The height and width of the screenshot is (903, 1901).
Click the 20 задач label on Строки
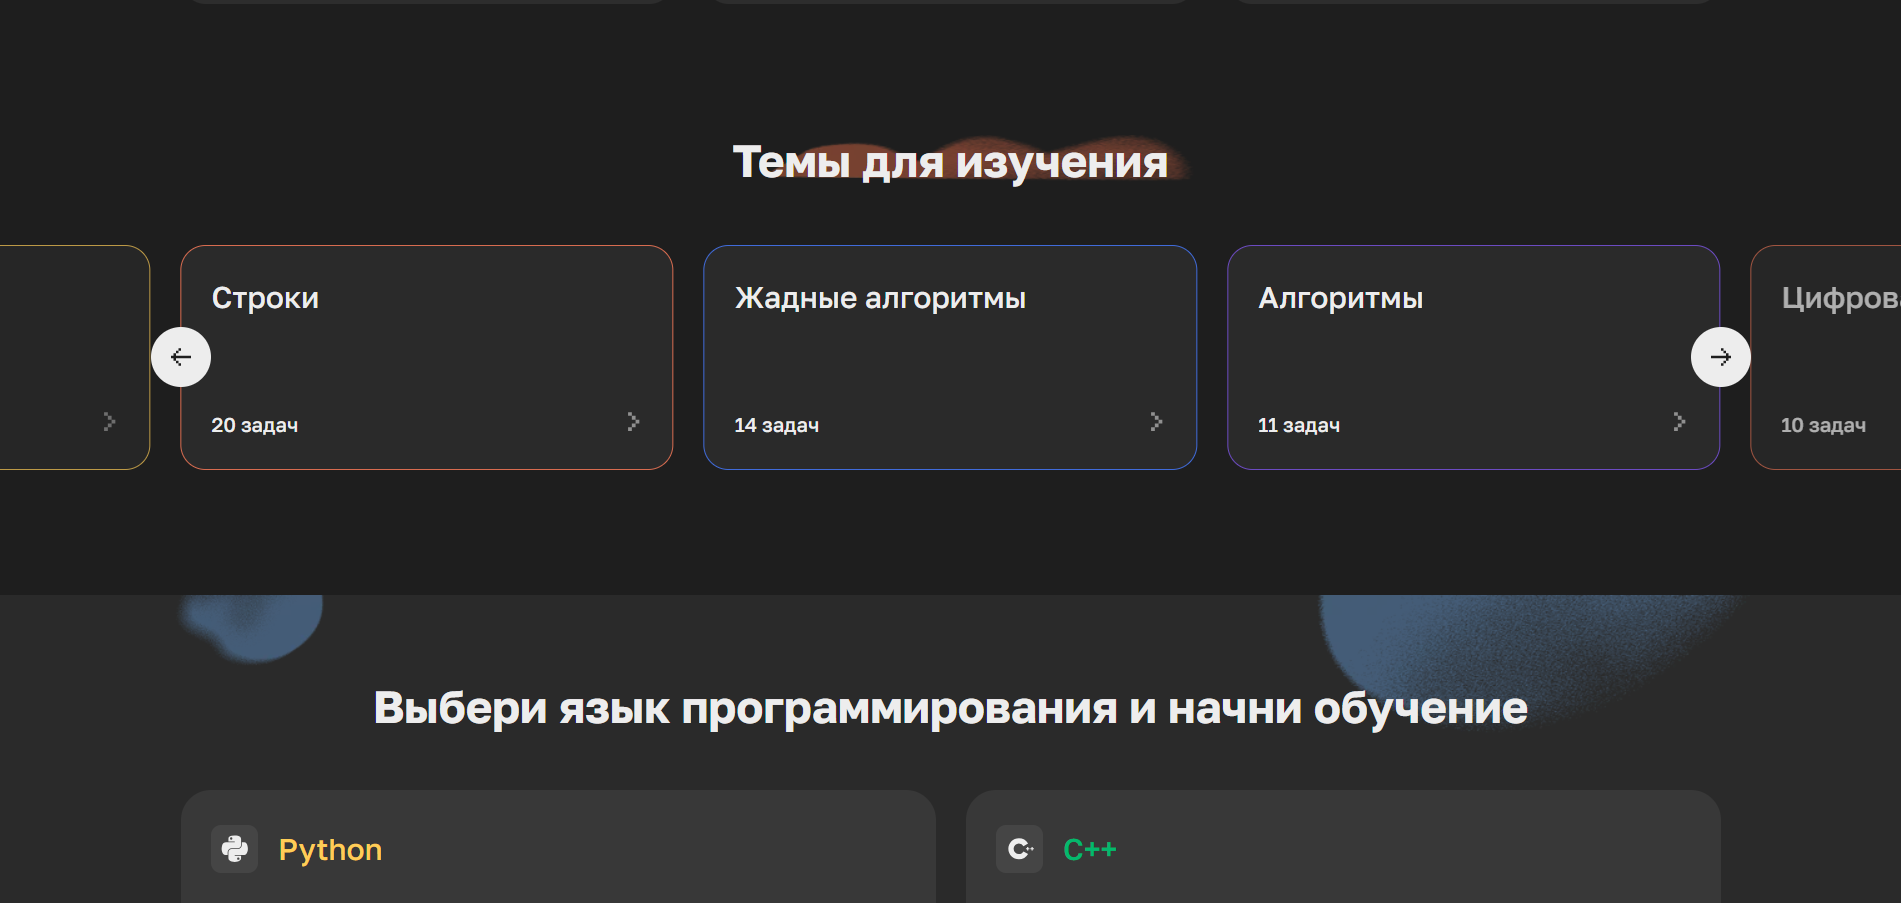pyautogui.click(x=254, y=424)
